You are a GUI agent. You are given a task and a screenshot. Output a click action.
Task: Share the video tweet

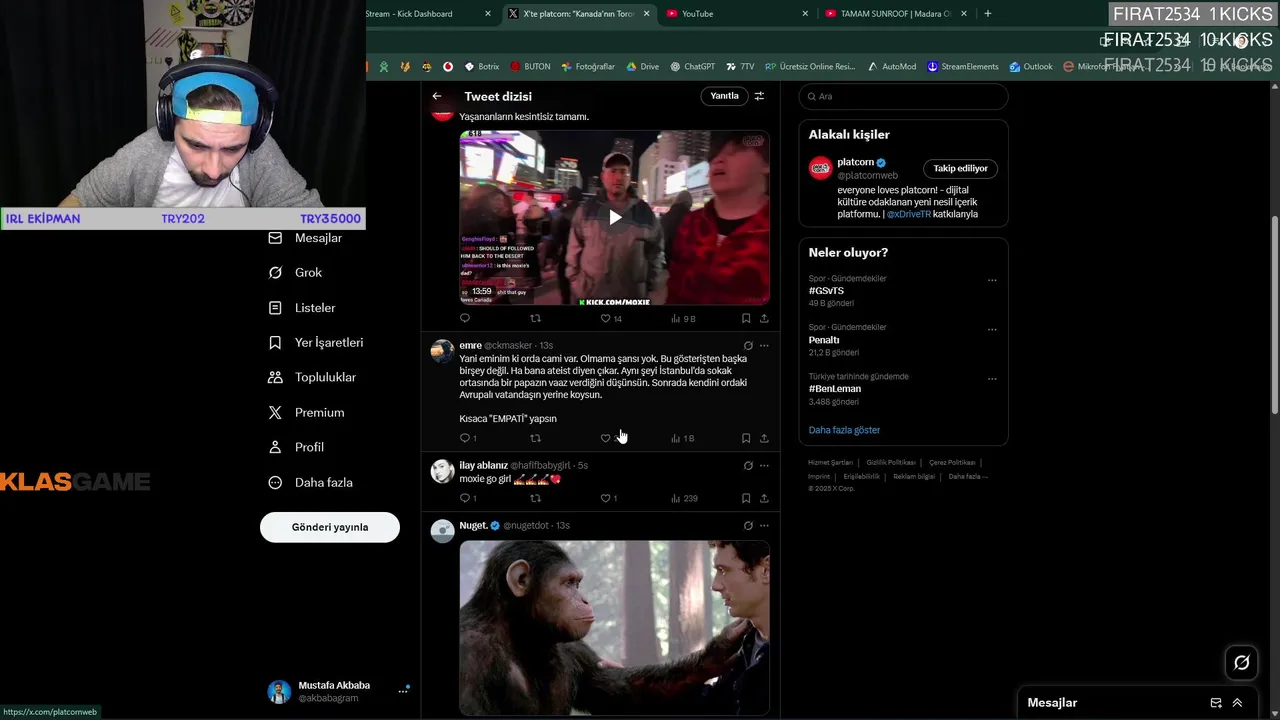point(764,318)
